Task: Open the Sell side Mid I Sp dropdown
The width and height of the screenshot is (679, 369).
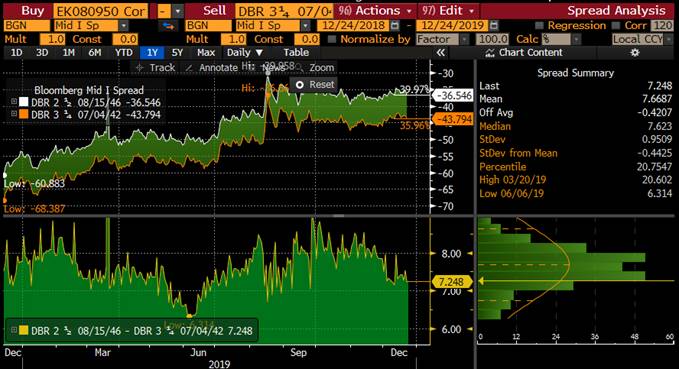Action: coord(306,26)
